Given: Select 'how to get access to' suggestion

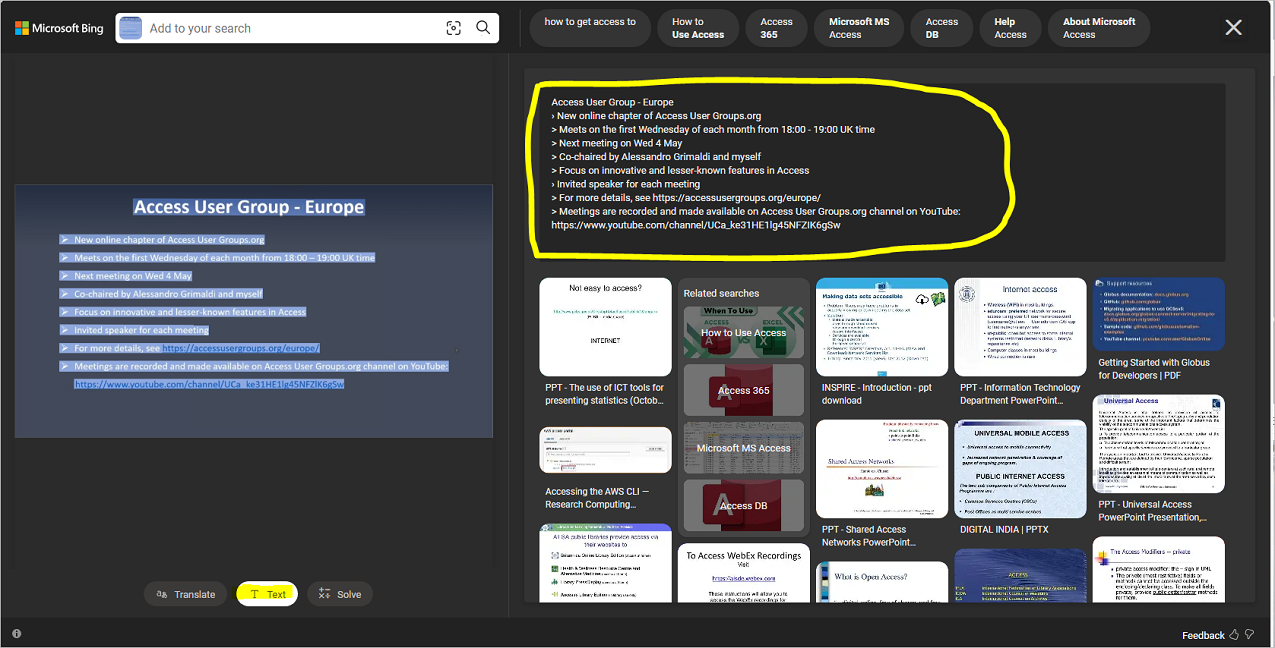Looking at the screenshot, I should [590, 28].
